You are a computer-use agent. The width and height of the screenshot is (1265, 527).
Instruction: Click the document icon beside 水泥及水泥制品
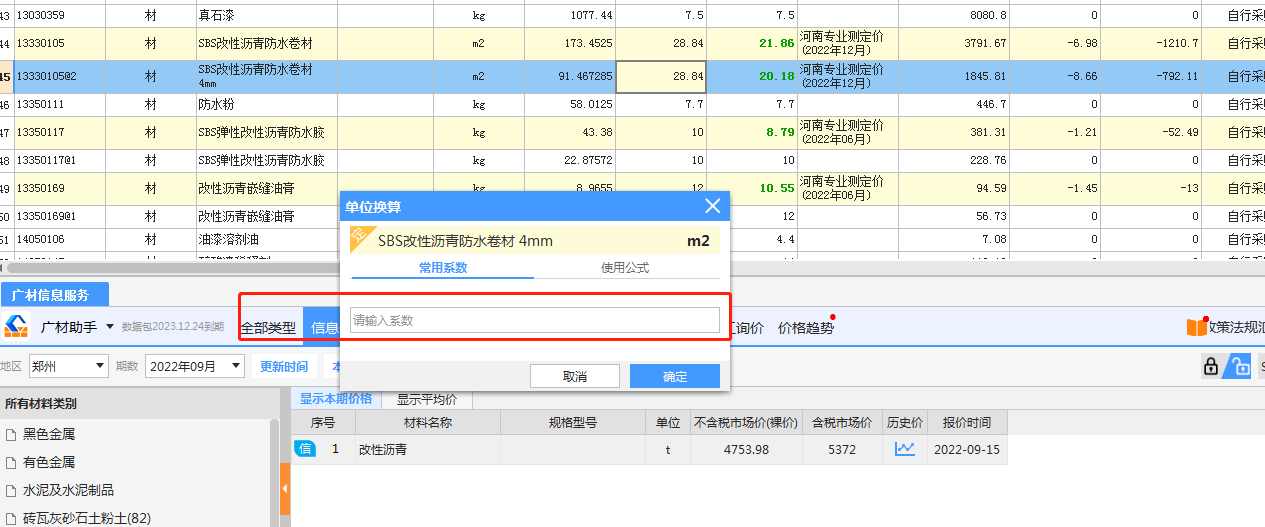pyautogui.click(x=11, y=490)
